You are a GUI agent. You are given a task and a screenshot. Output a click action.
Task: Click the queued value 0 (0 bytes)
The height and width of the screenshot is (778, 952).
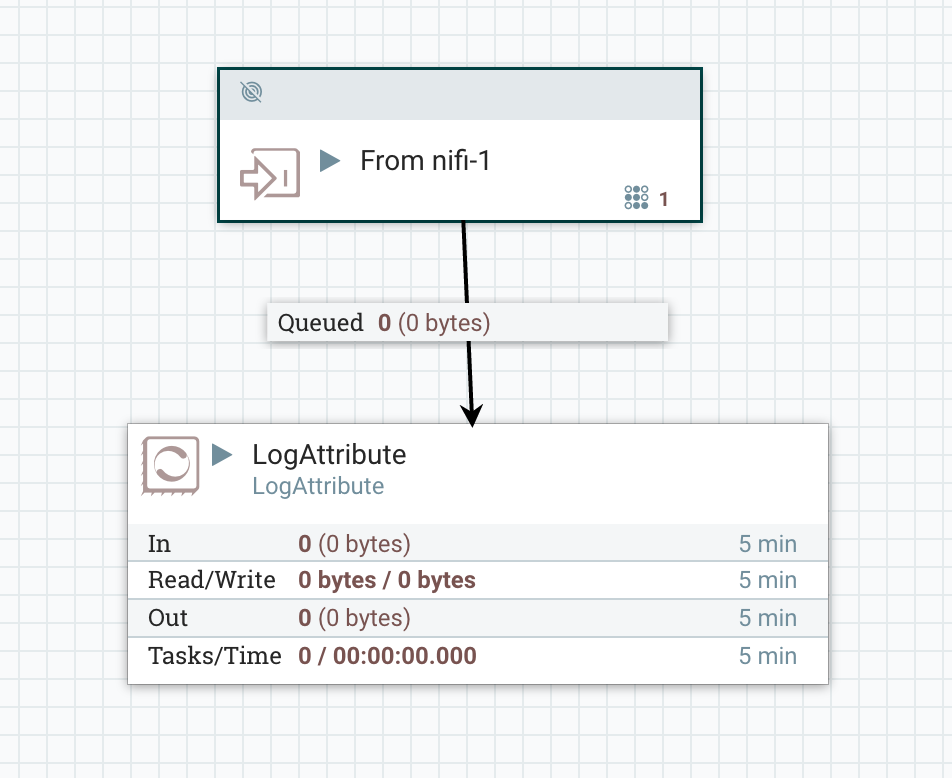[x=434, y=323]
